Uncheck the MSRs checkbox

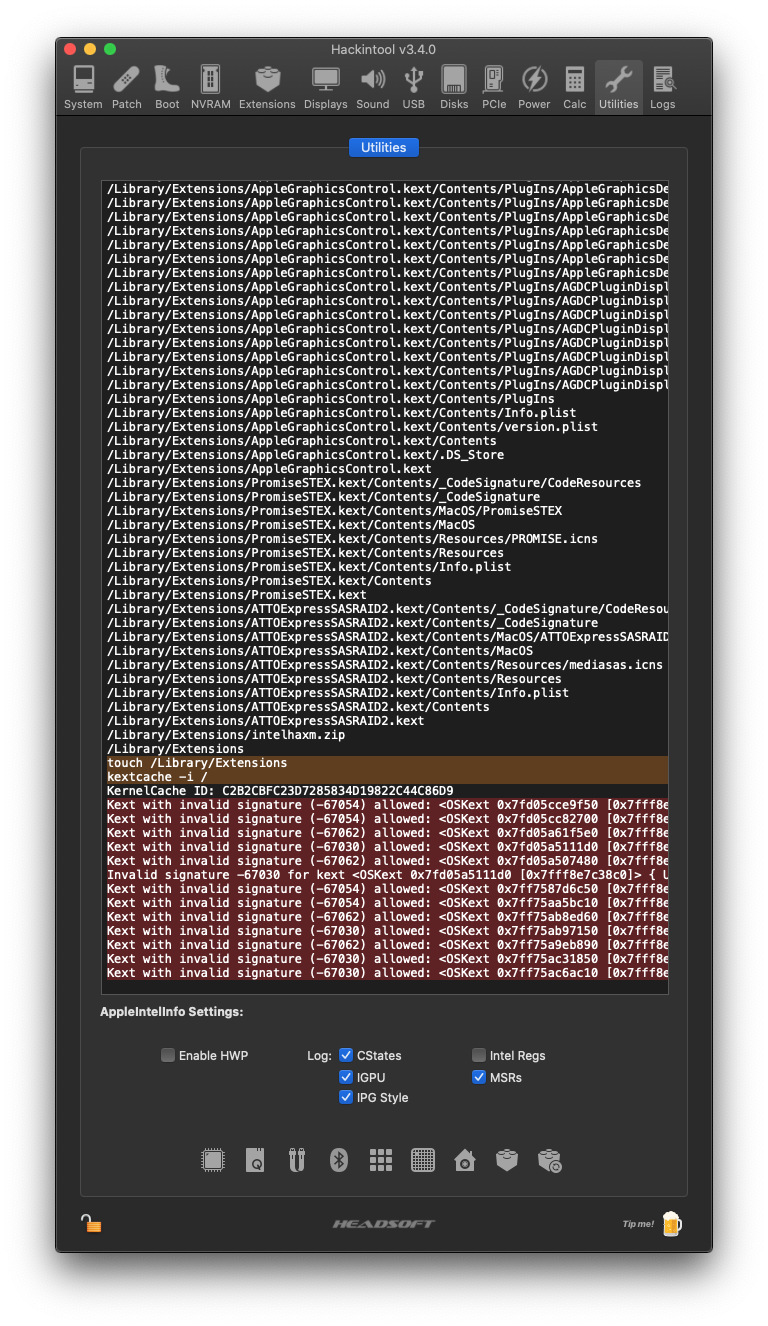pyautogui.click(x=479, y=1077)
